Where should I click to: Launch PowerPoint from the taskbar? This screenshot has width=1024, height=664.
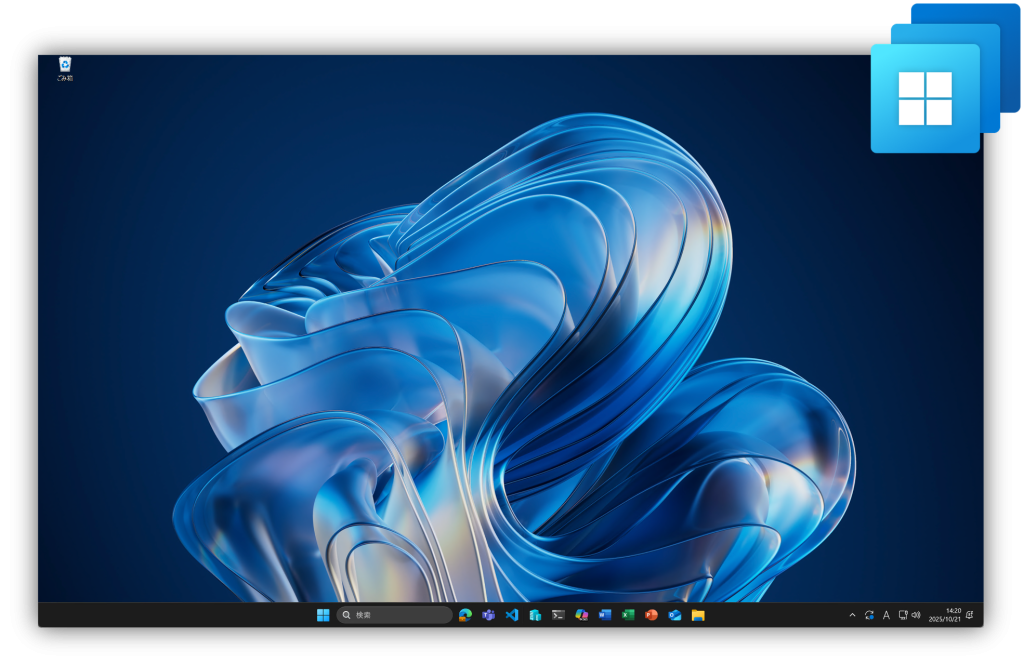coord(651,615)
